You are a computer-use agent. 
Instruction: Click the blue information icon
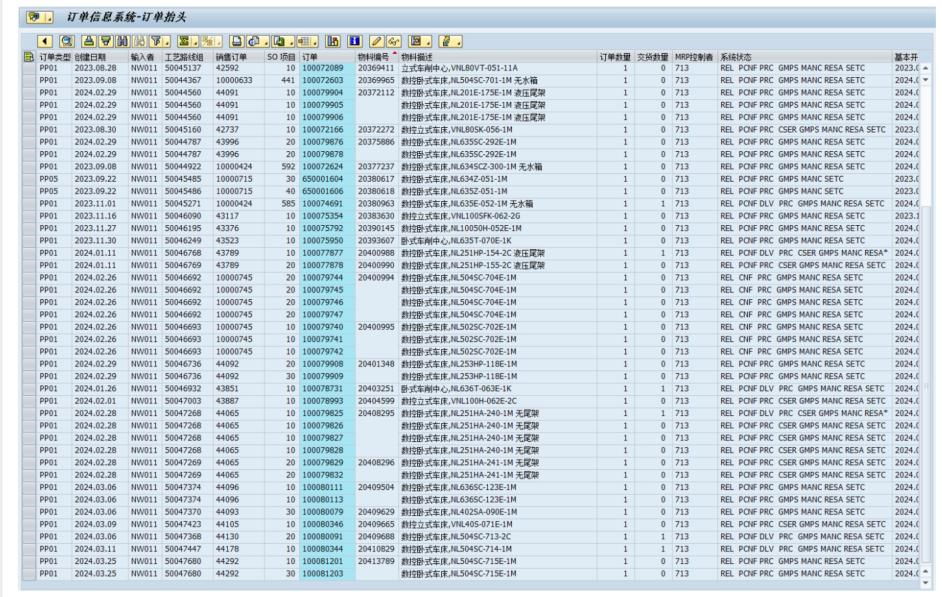353,41
